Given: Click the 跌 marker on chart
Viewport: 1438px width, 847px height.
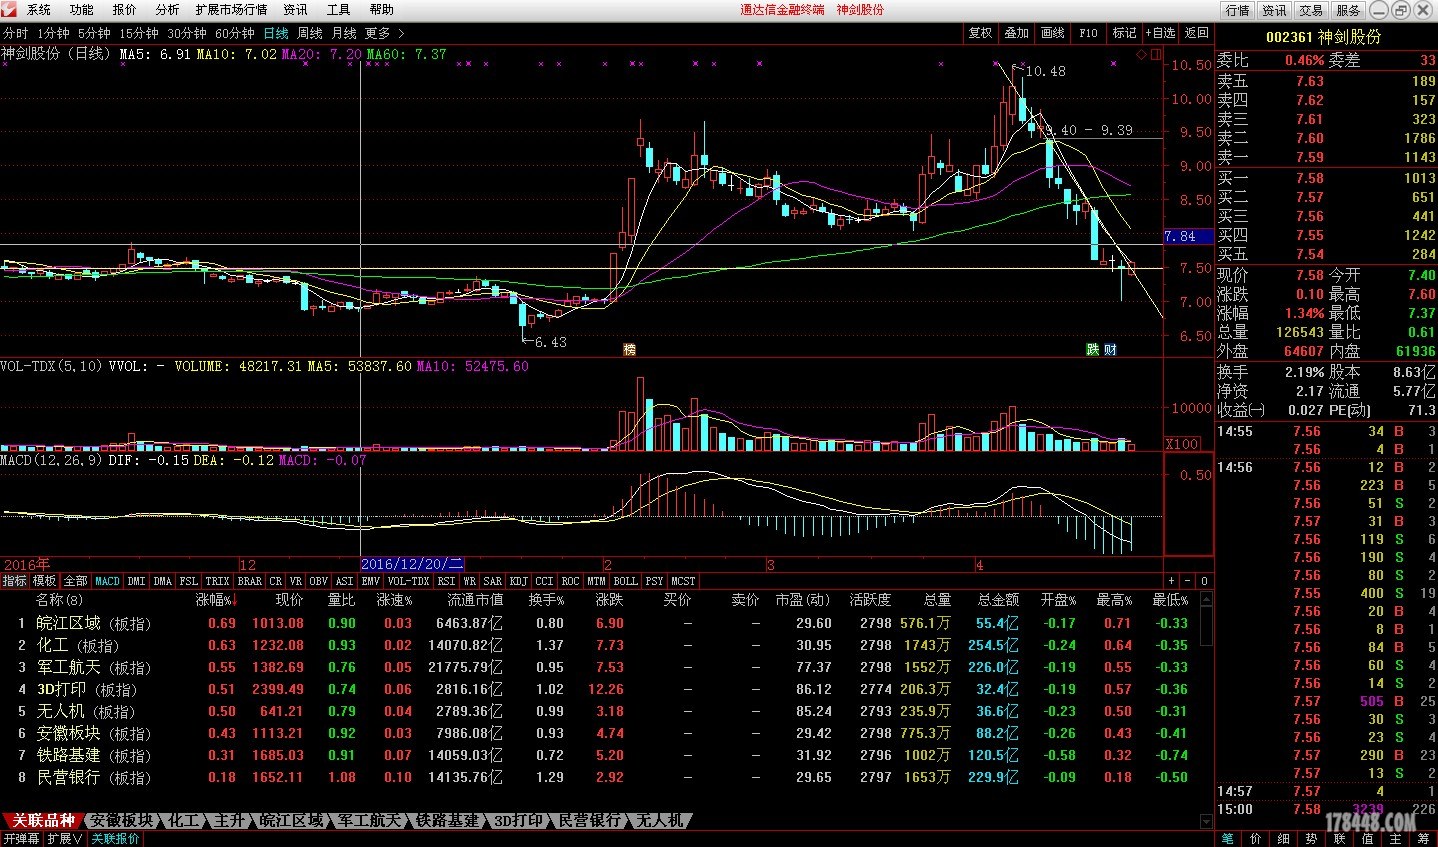Looking at the screenshot, I should pyautogui.click(x=1094, y=349).
